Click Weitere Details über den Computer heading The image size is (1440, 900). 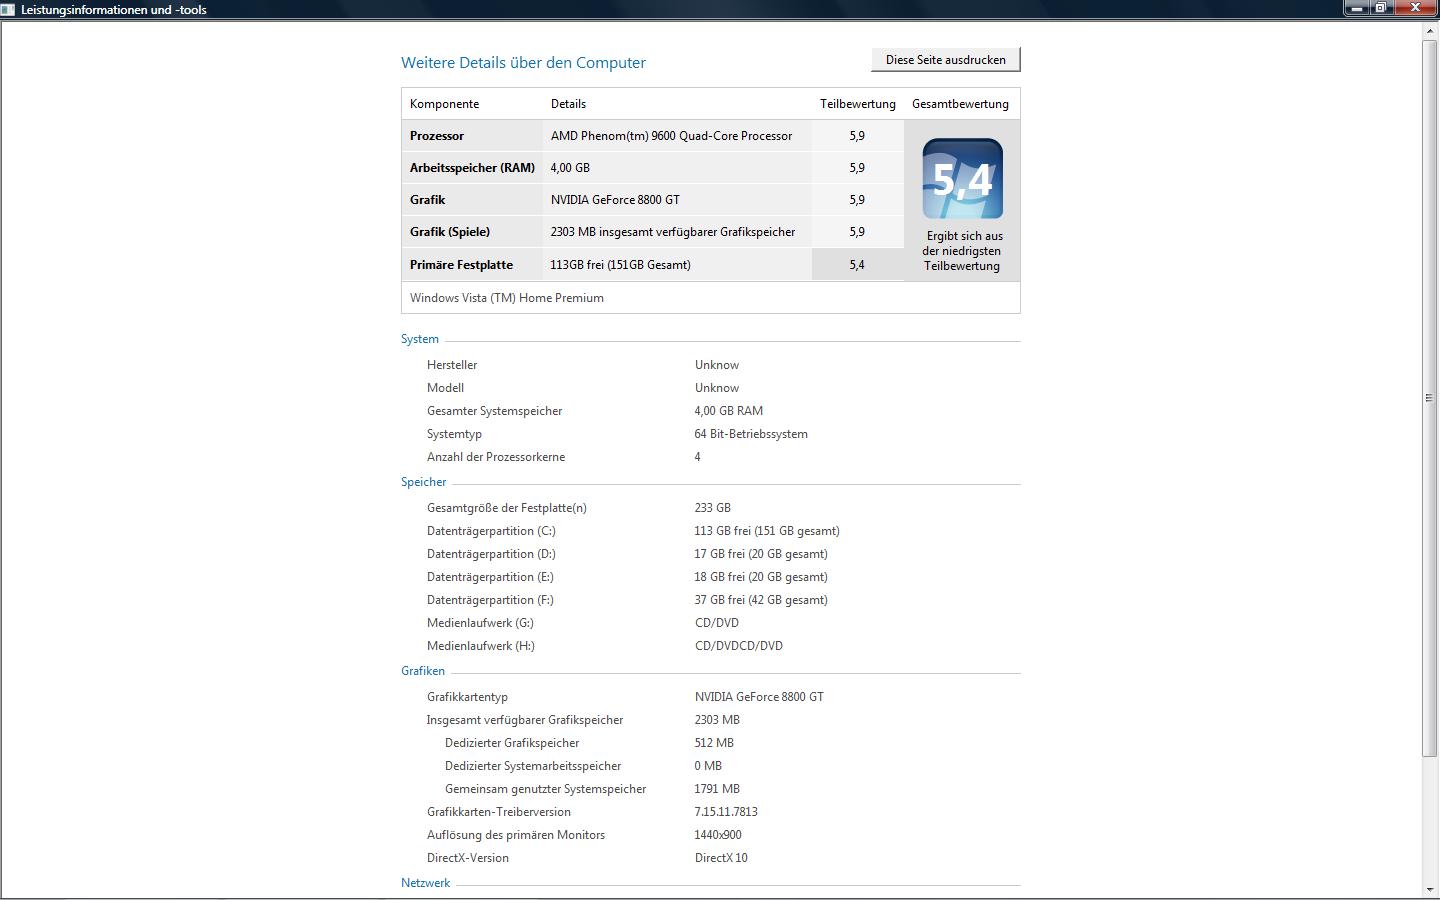tap(523, 62)
